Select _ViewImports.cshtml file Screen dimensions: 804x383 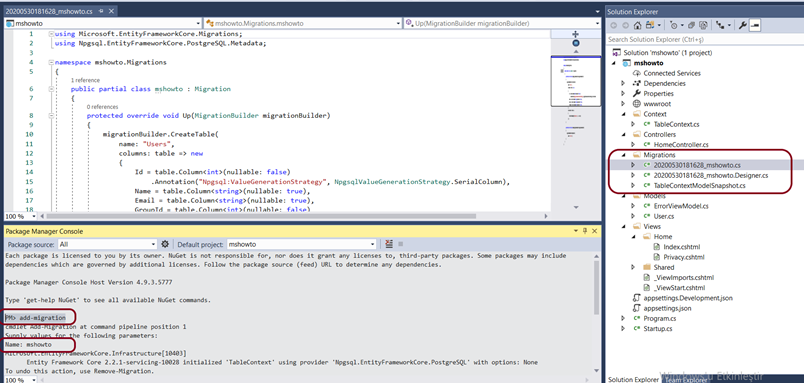click(684, 277)
